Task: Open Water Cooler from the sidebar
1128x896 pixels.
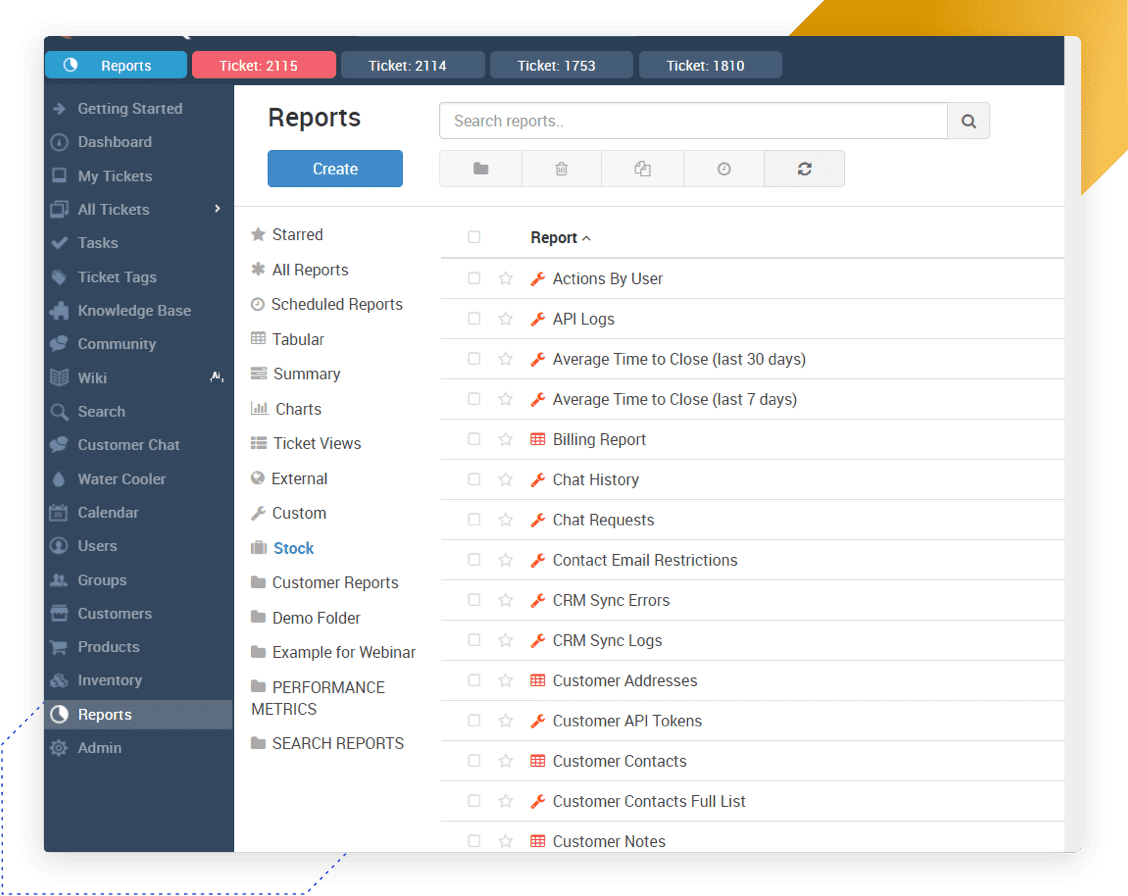Action: (121, 479)
